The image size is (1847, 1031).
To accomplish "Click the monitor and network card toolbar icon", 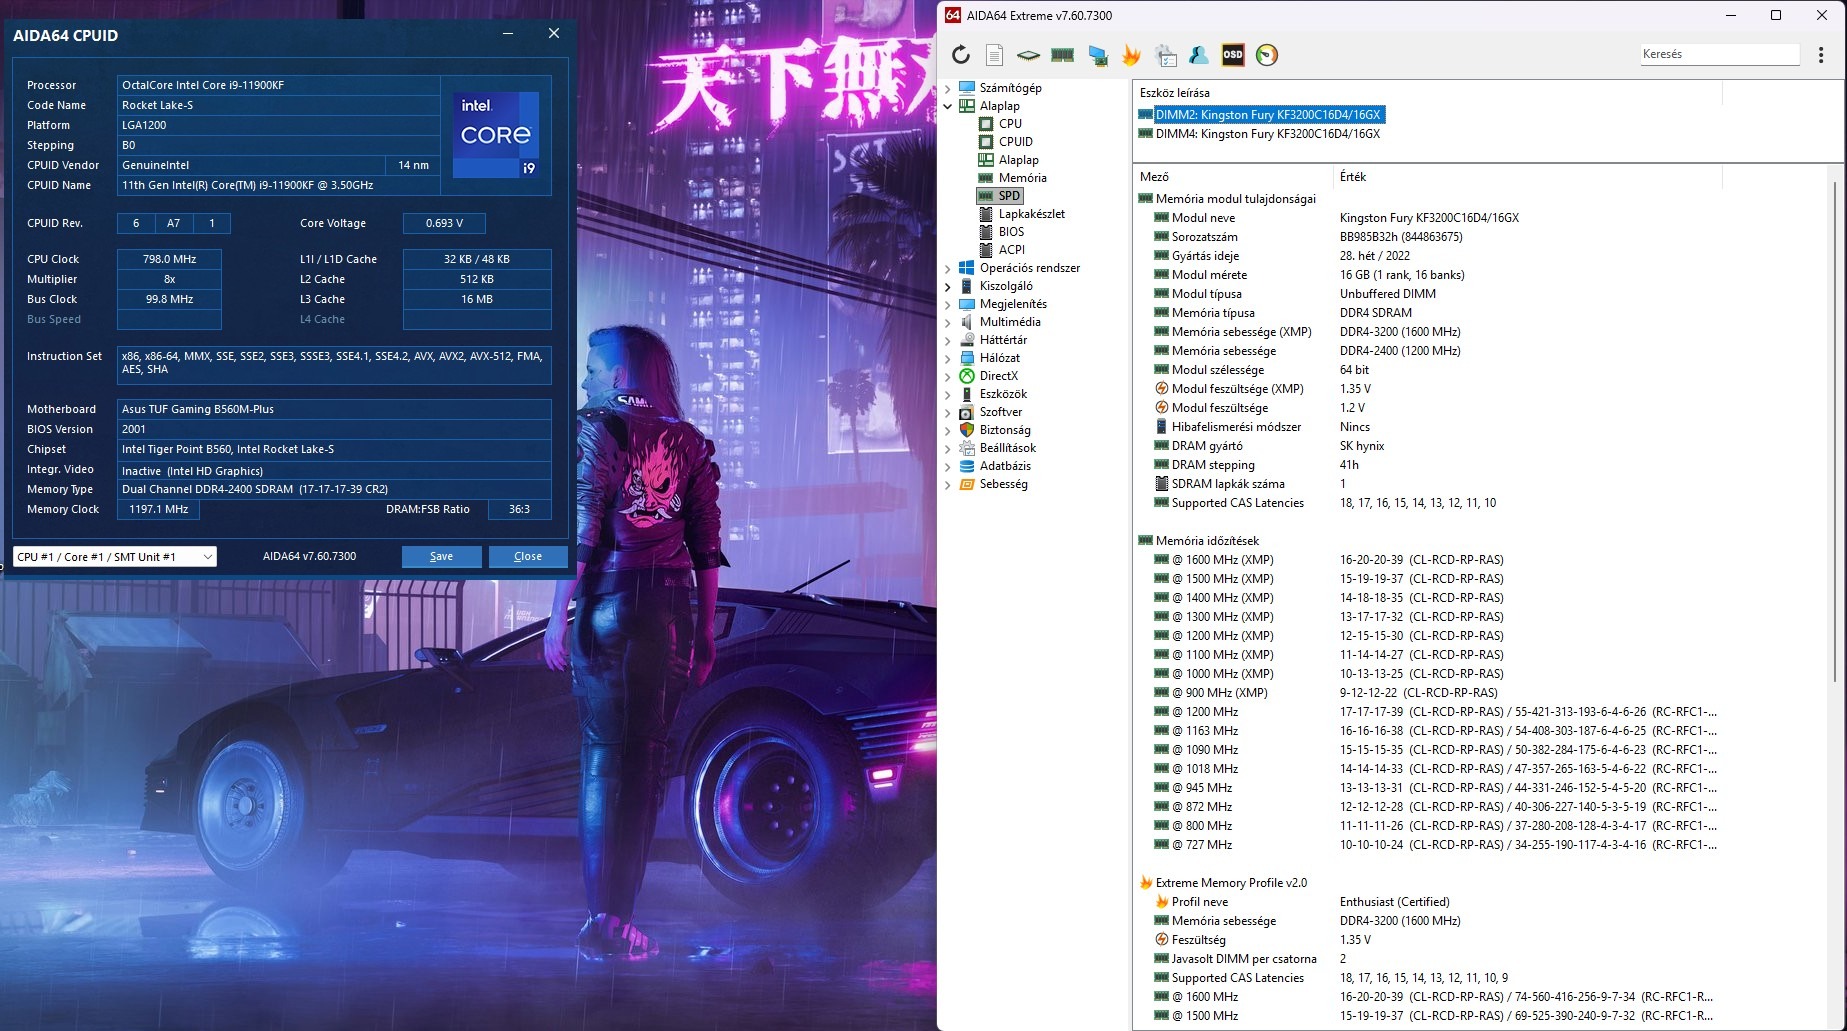I will (1097, 55).
